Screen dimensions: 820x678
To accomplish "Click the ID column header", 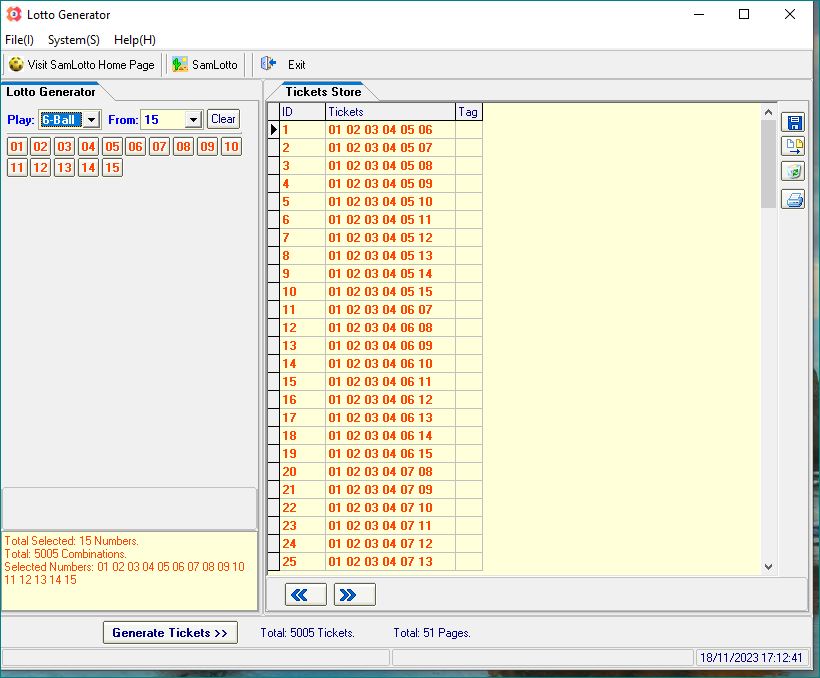I will [303, 111].
